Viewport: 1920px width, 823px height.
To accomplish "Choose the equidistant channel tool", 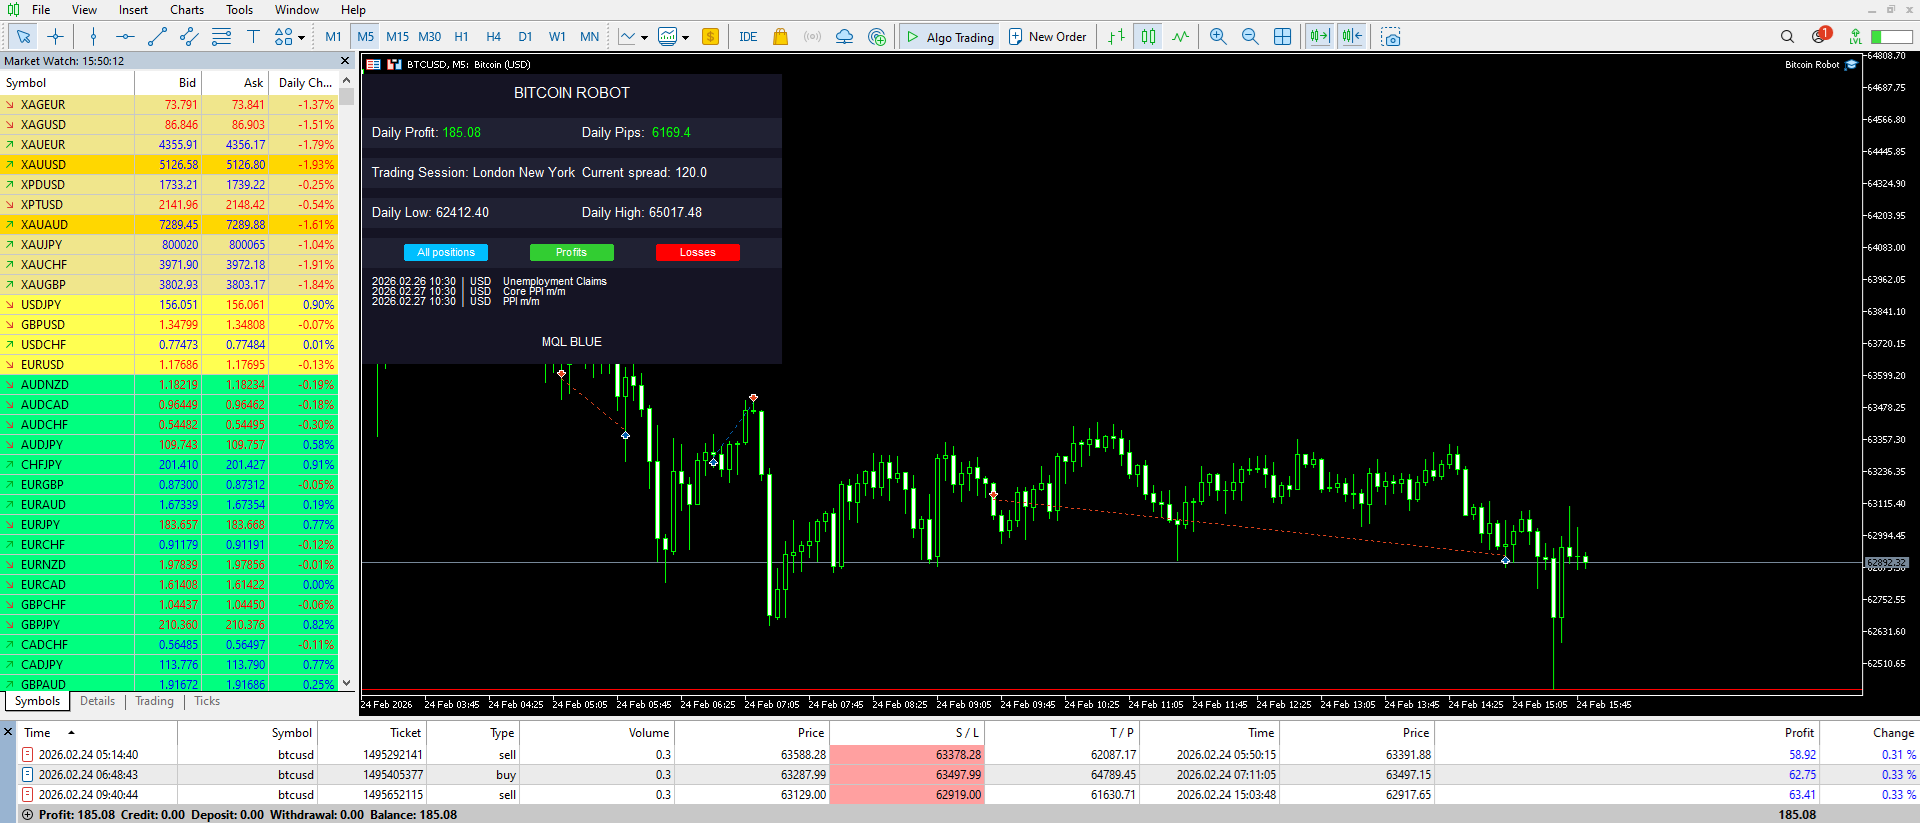I will (x=189, y=37).
